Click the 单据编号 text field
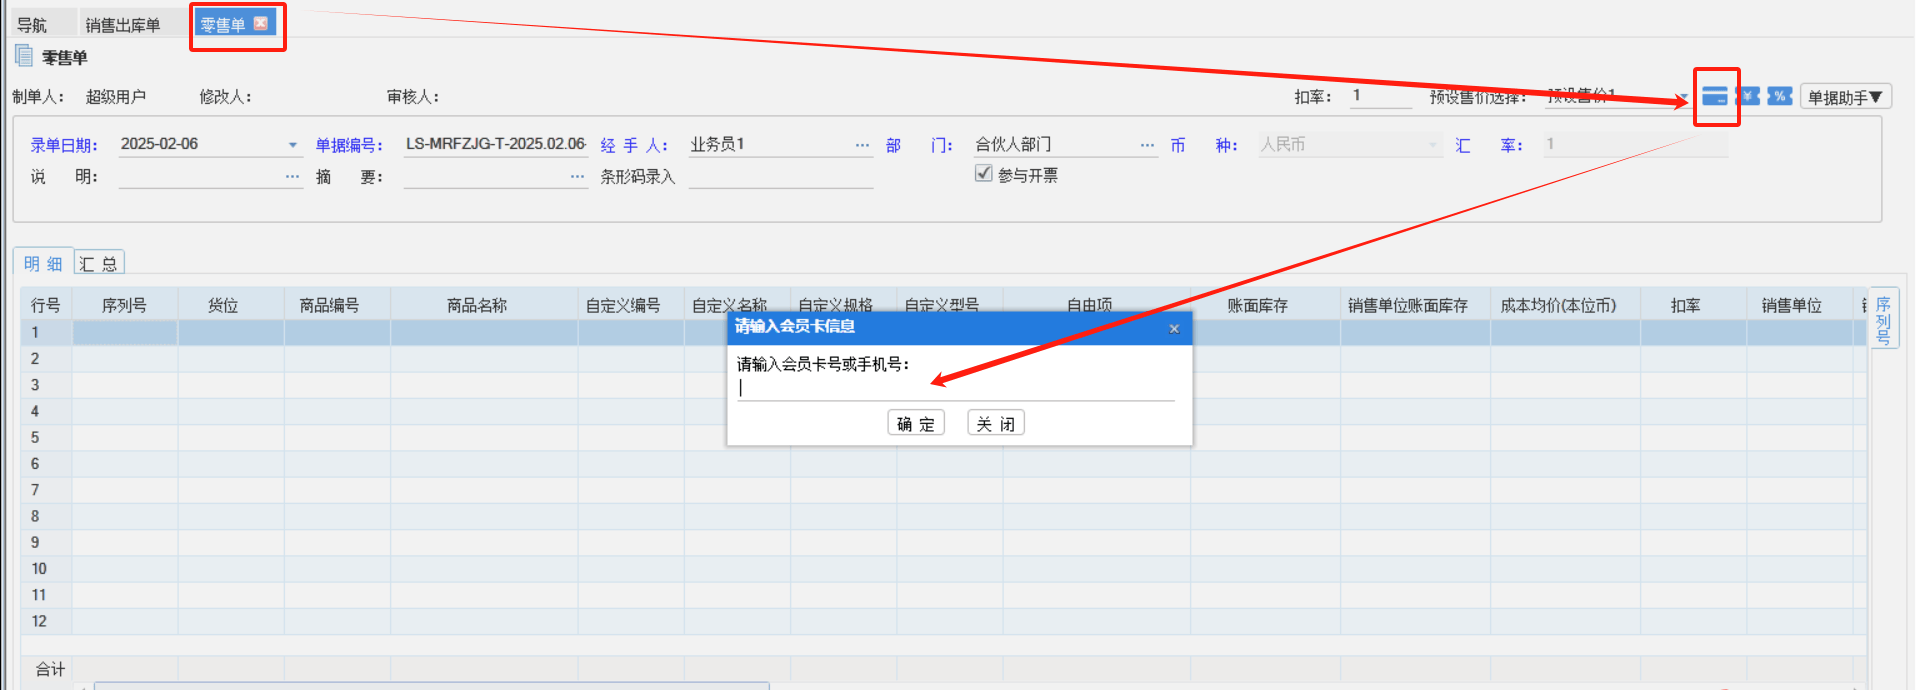This screenshot has height=690, width=1916. (x=495, y=144)
